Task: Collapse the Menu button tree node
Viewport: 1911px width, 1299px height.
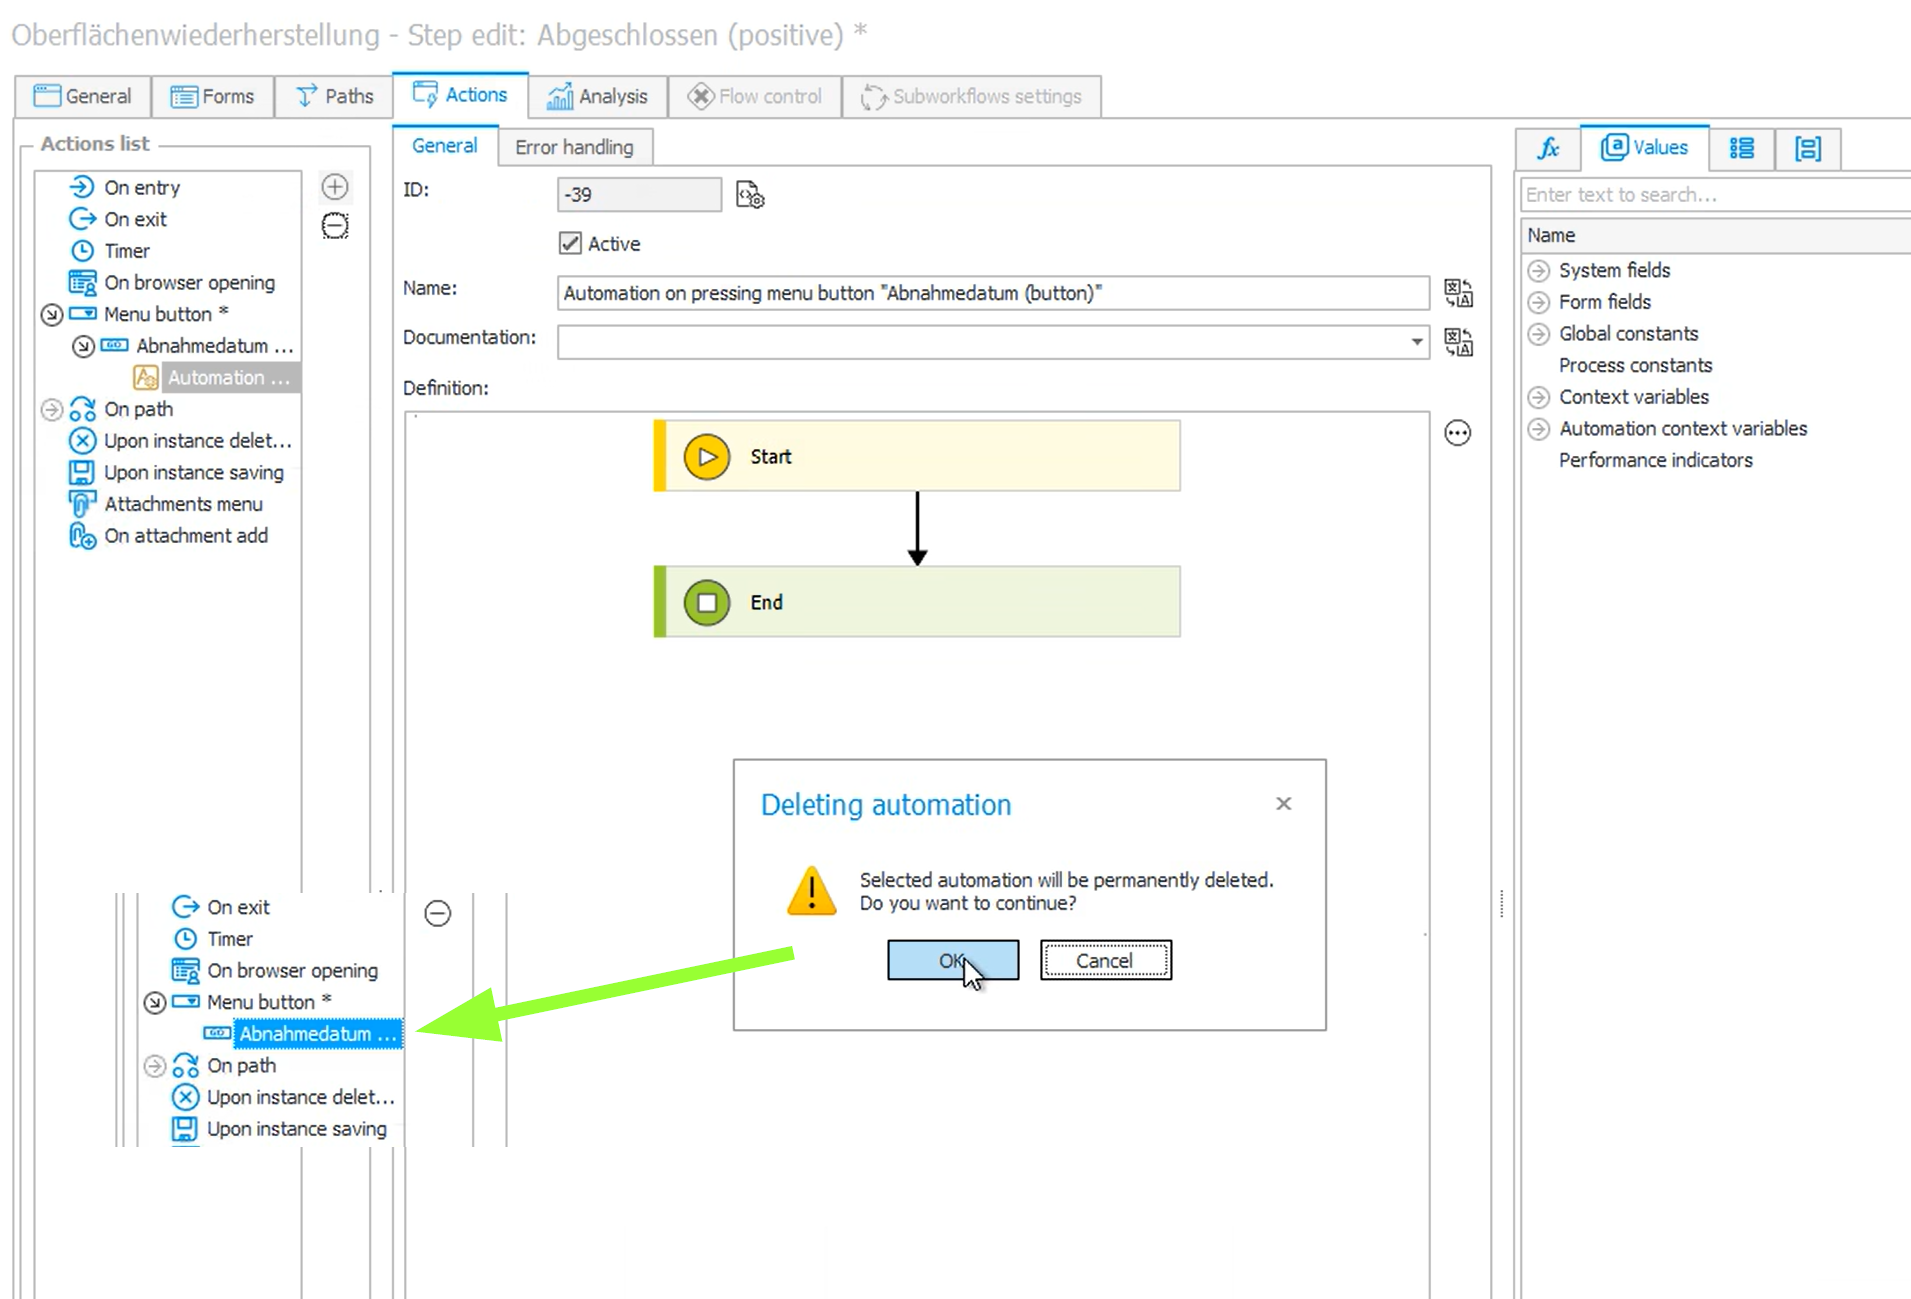Action: click(52, 315)
